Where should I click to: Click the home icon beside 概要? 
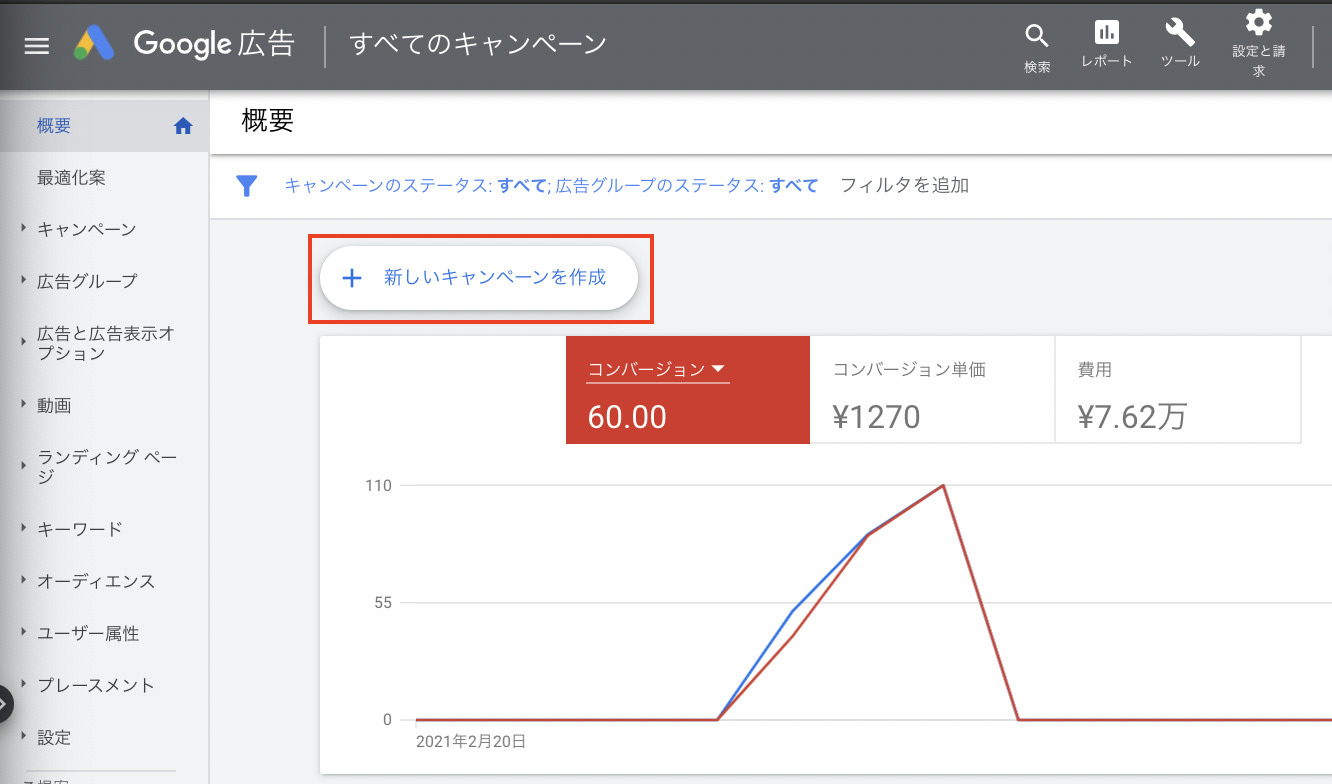182,126
